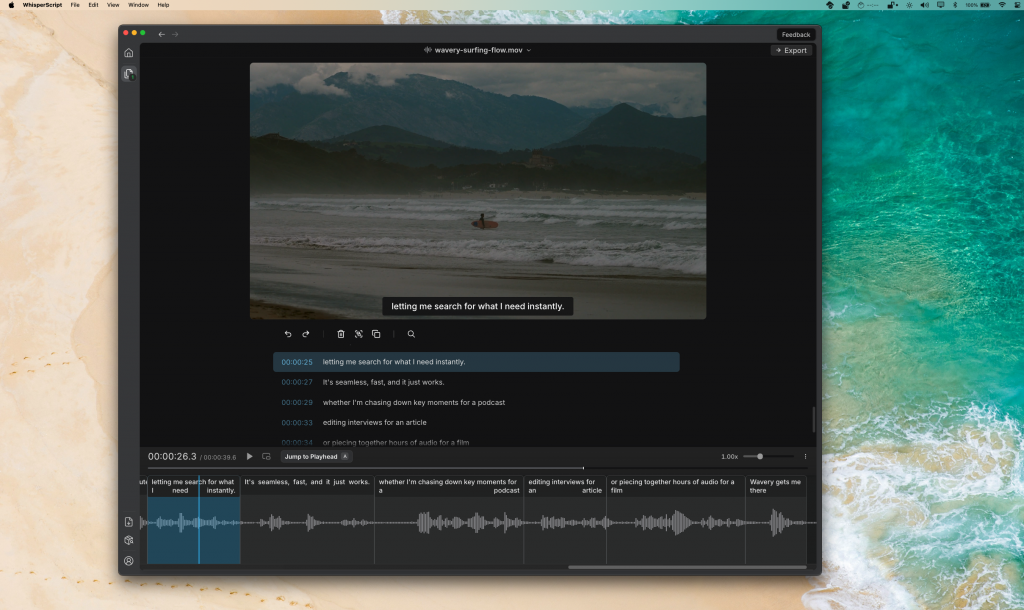Open the Help menu
Screen dimensions: 1024x610
click(x=163, y=5)
